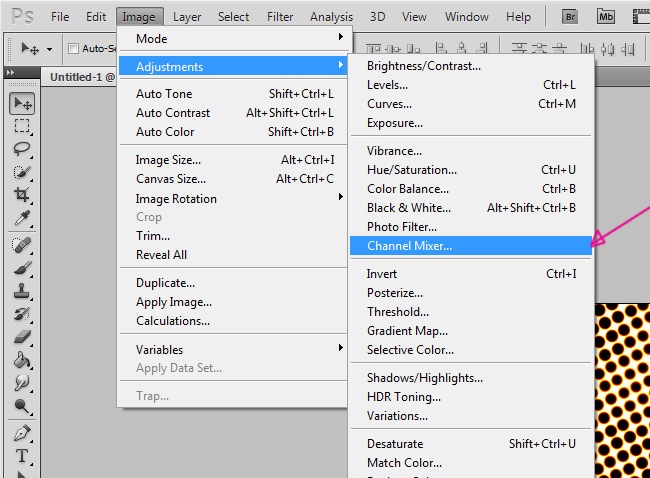This screenshot has height=478, width=650.
Task: Select the Crop tool
Action: coord(22,195)
